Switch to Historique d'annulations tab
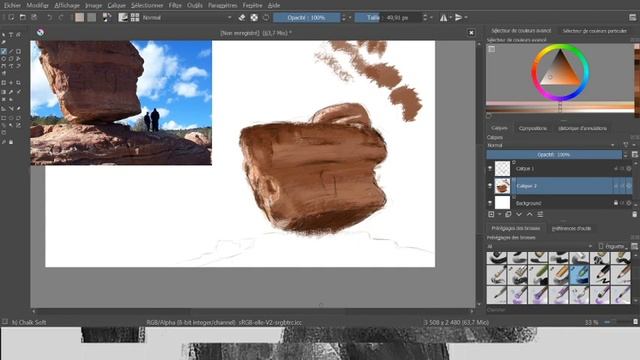The width and height of the screenshot is (640, 360). pyautogui.click(x=582, y=128)
